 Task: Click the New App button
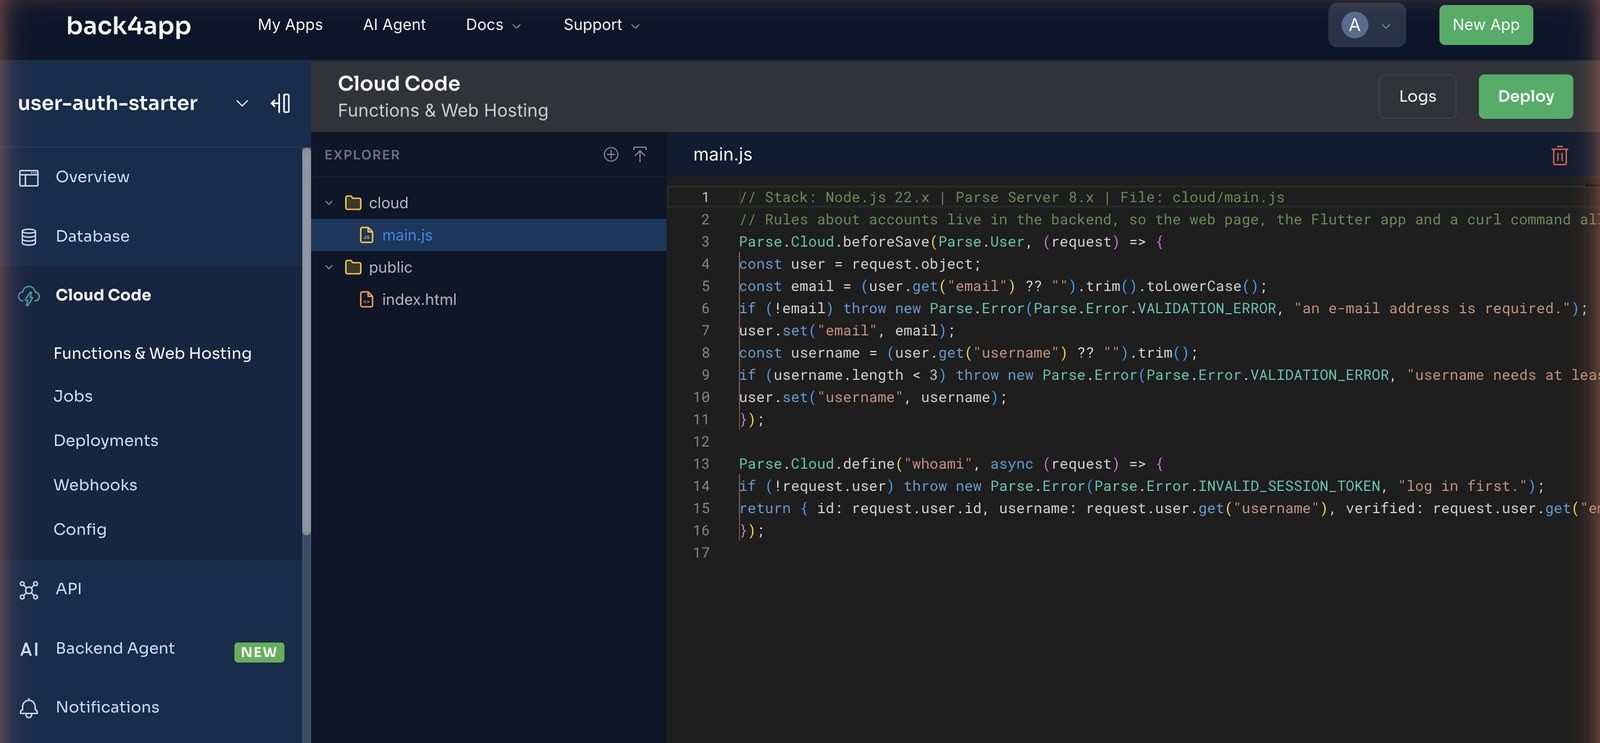pyautogui.click(x=1486, y=25)
